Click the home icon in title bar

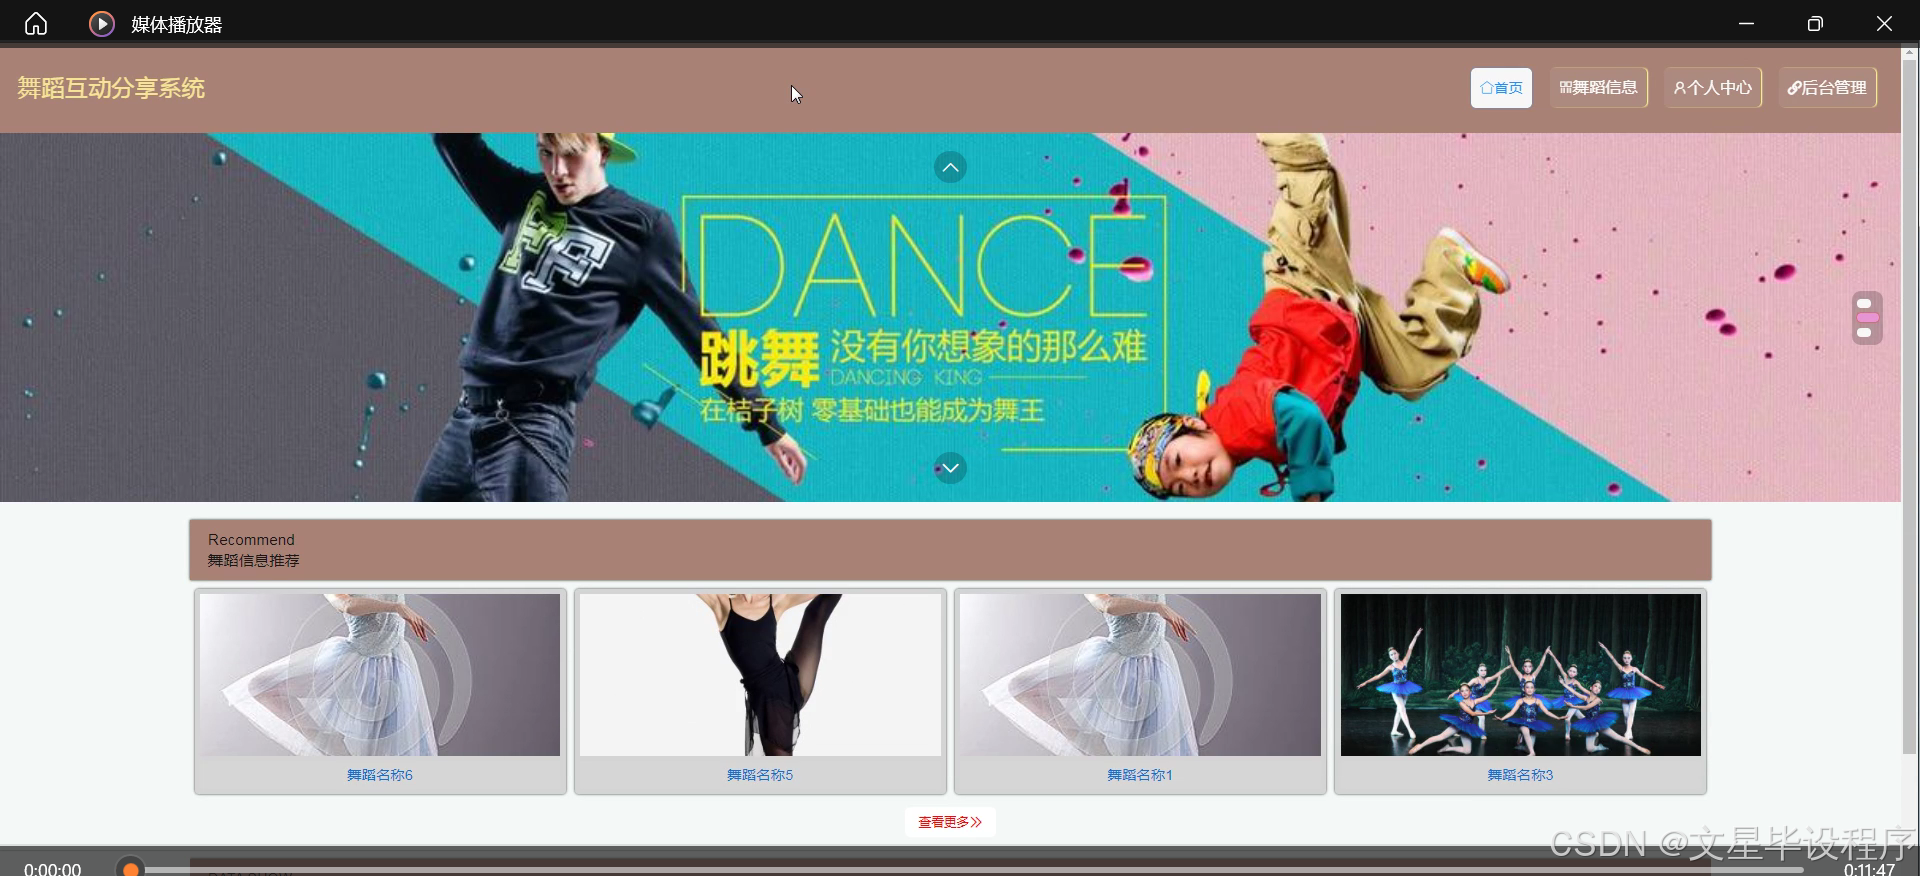click(x=36, y=24)
